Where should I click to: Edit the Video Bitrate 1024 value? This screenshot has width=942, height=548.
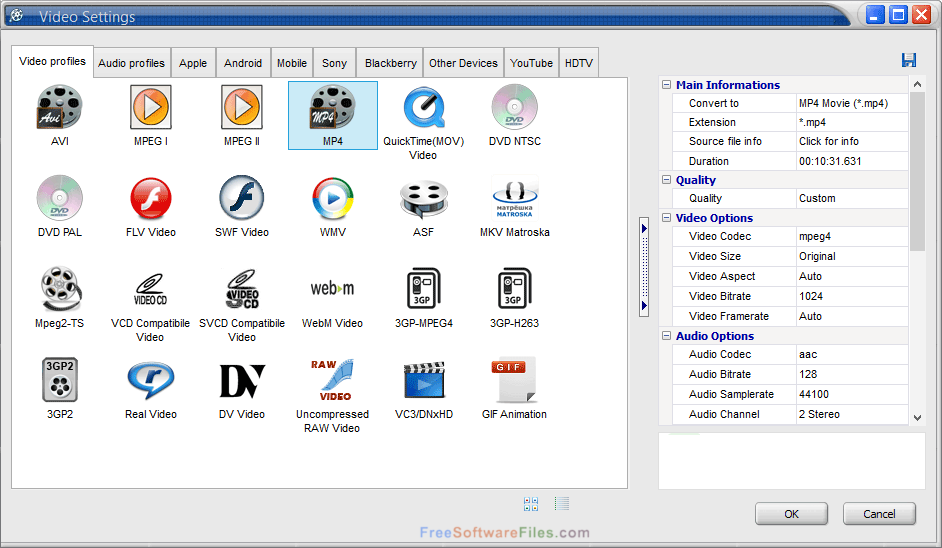(852, 296)
